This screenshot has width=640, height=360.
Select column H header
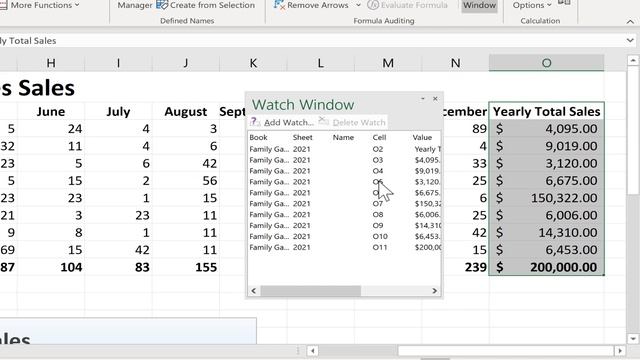(x=51, y=63)
